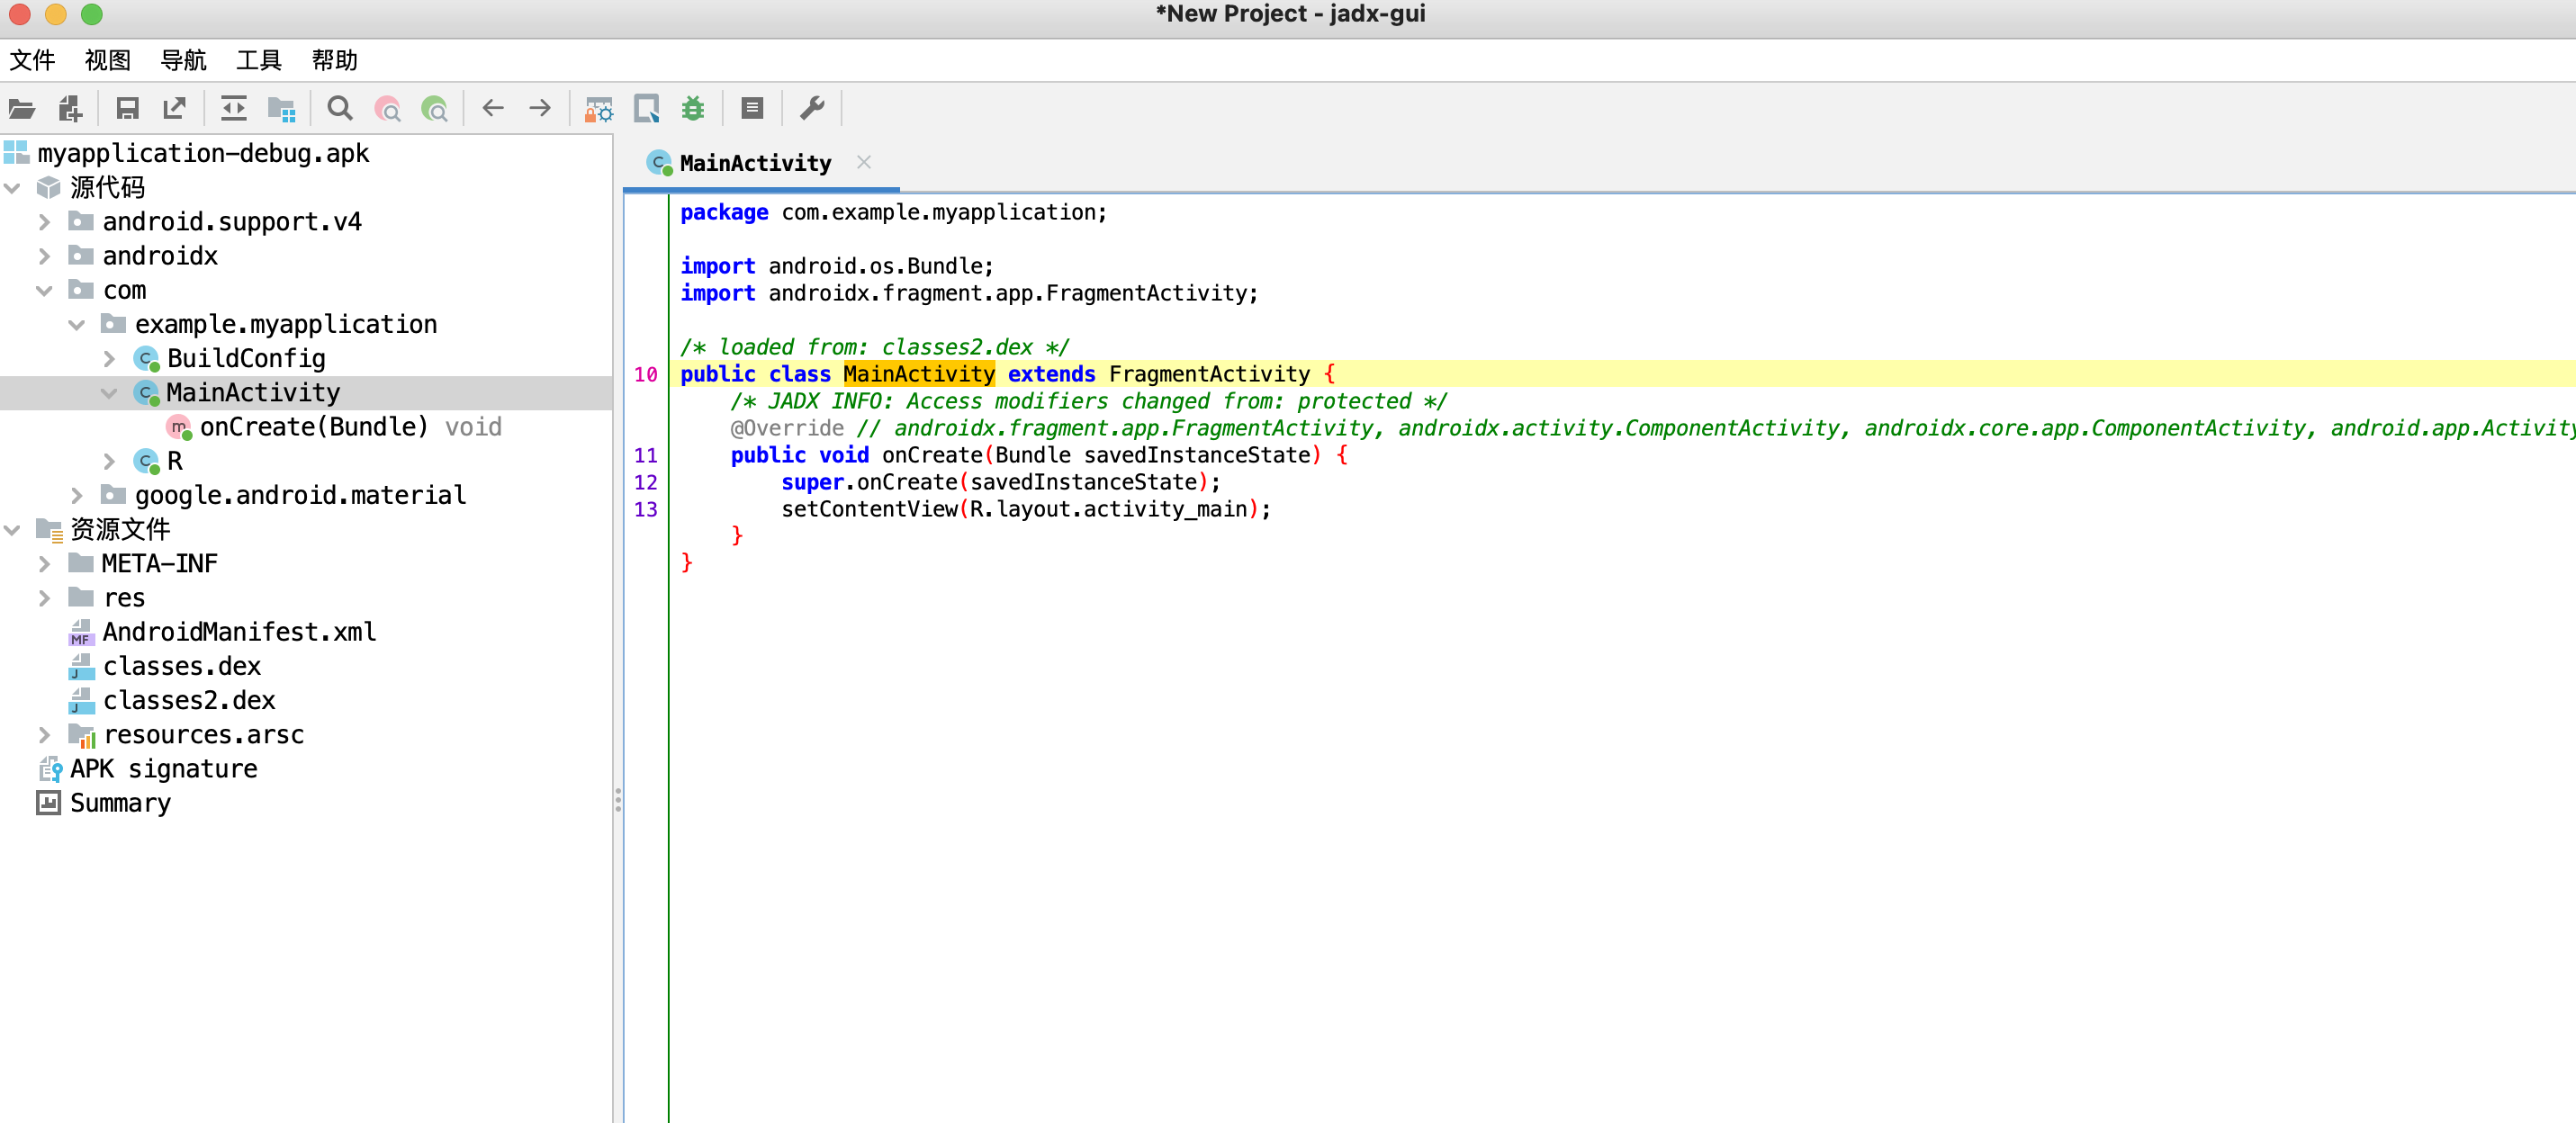Expand the META-INF folder
Viewport: 2576px width, 1123px height.
(x=45, y=564)
